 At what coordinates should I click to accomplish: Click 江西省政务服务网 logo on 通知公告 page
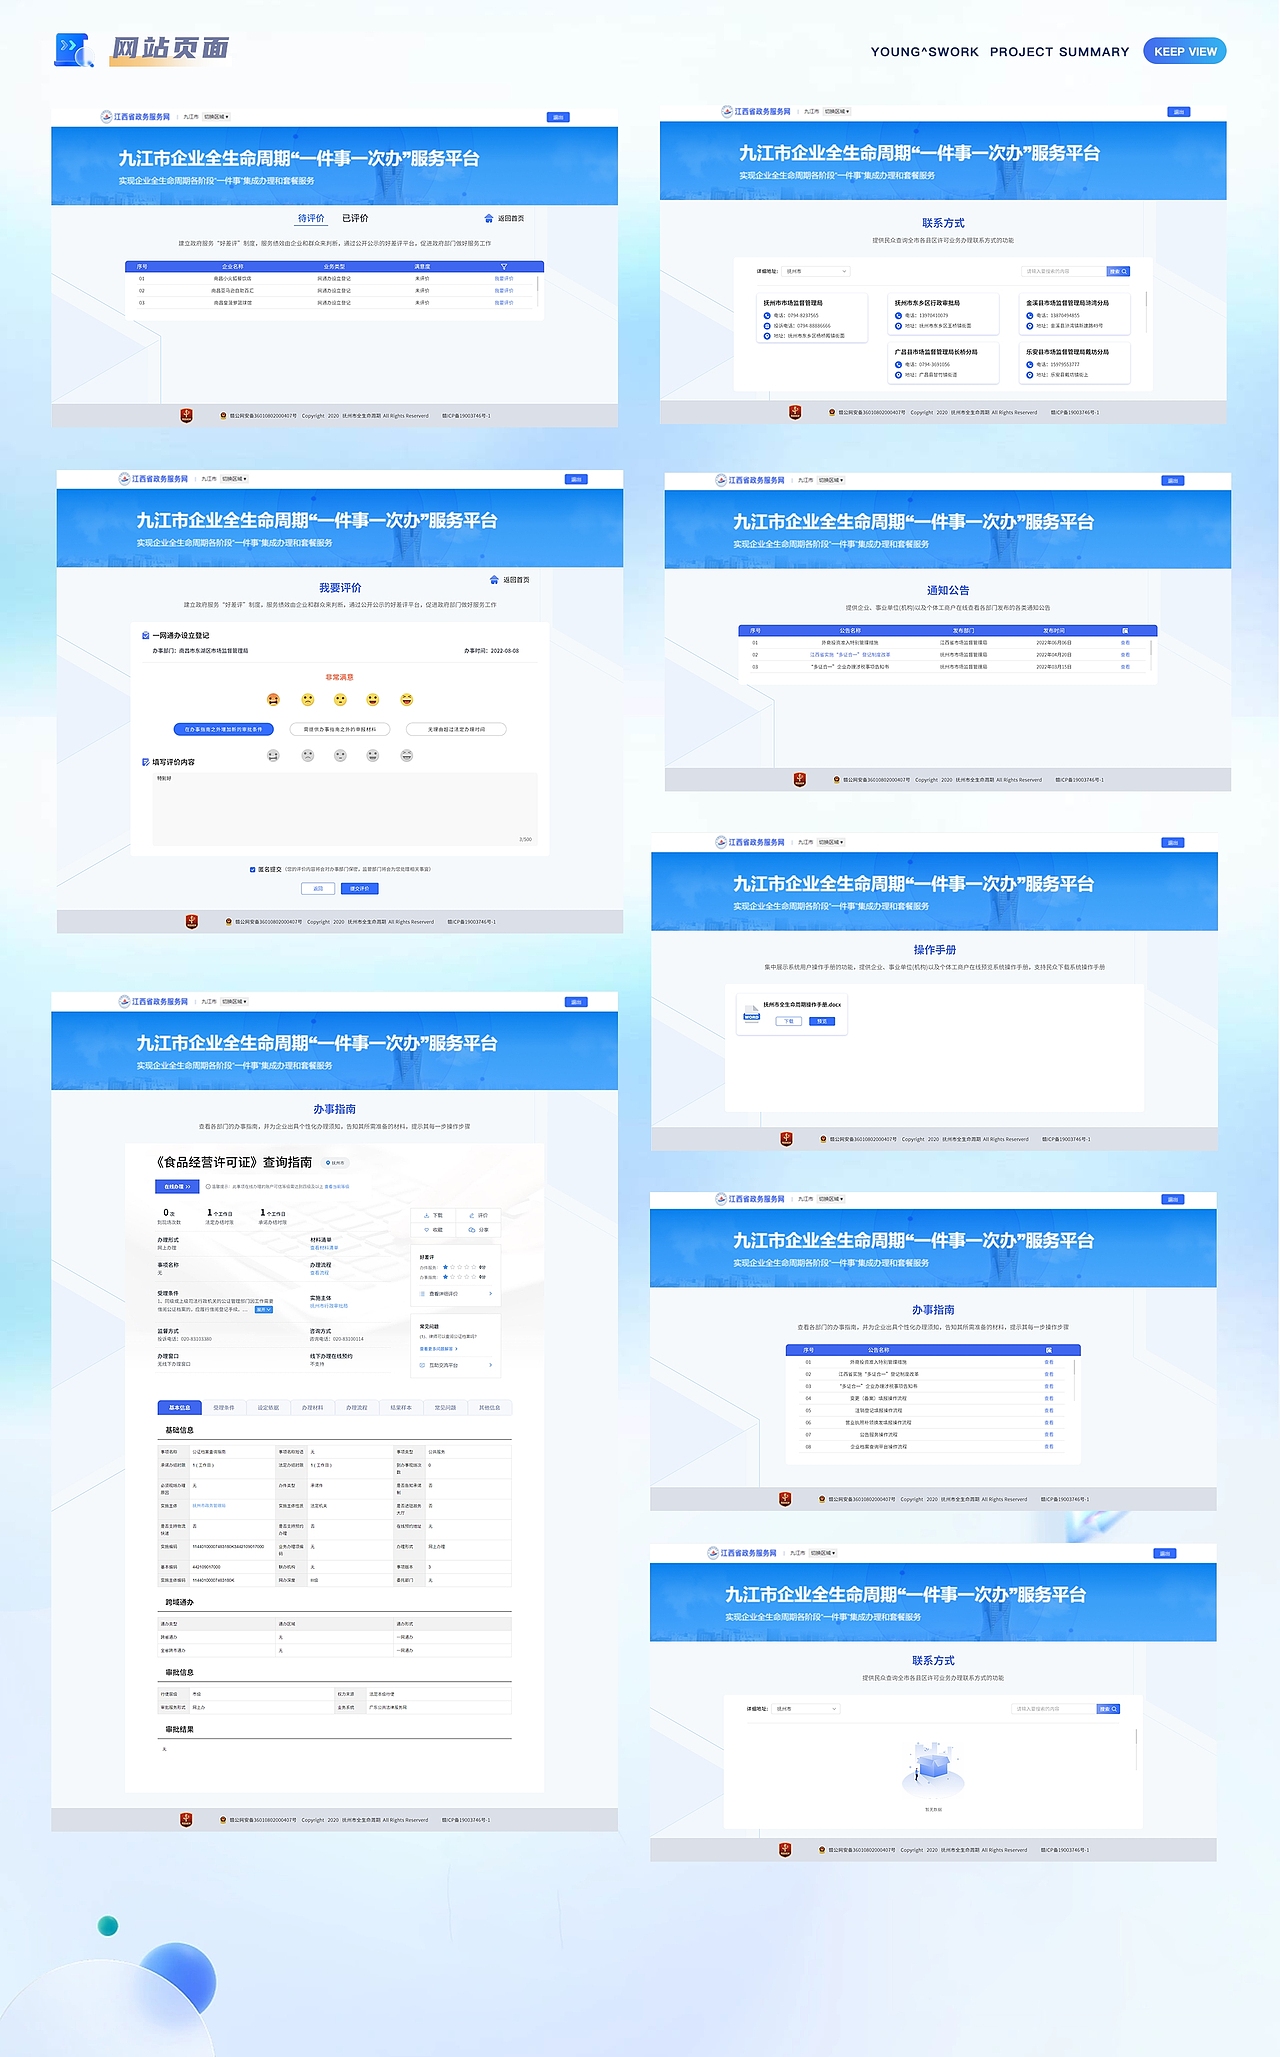pos(750,480)
